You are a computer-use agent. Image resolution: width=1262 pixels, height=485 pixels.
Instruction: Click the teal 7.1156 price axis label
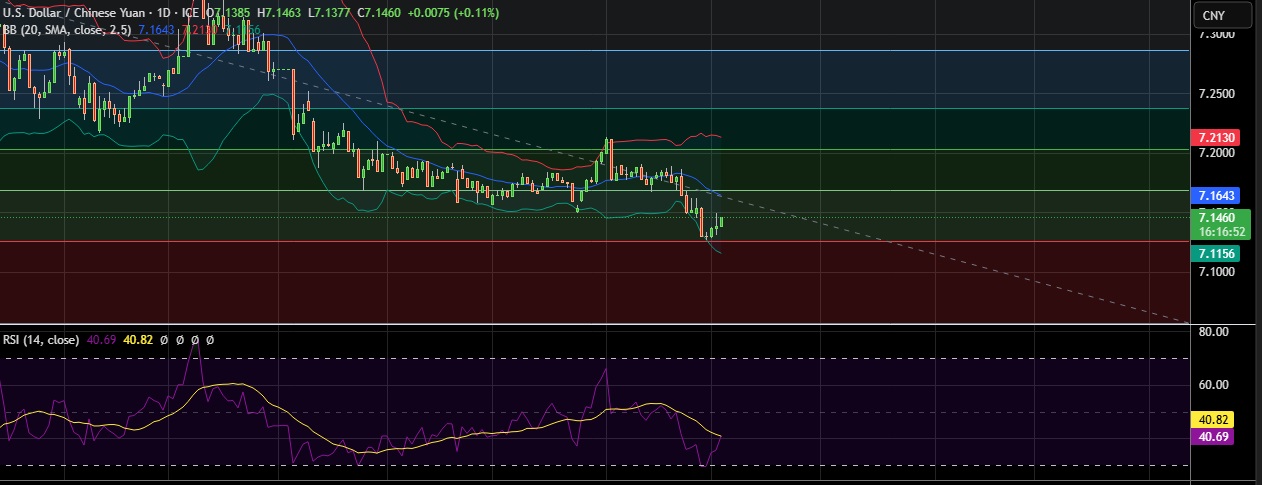coord(1214,254)
